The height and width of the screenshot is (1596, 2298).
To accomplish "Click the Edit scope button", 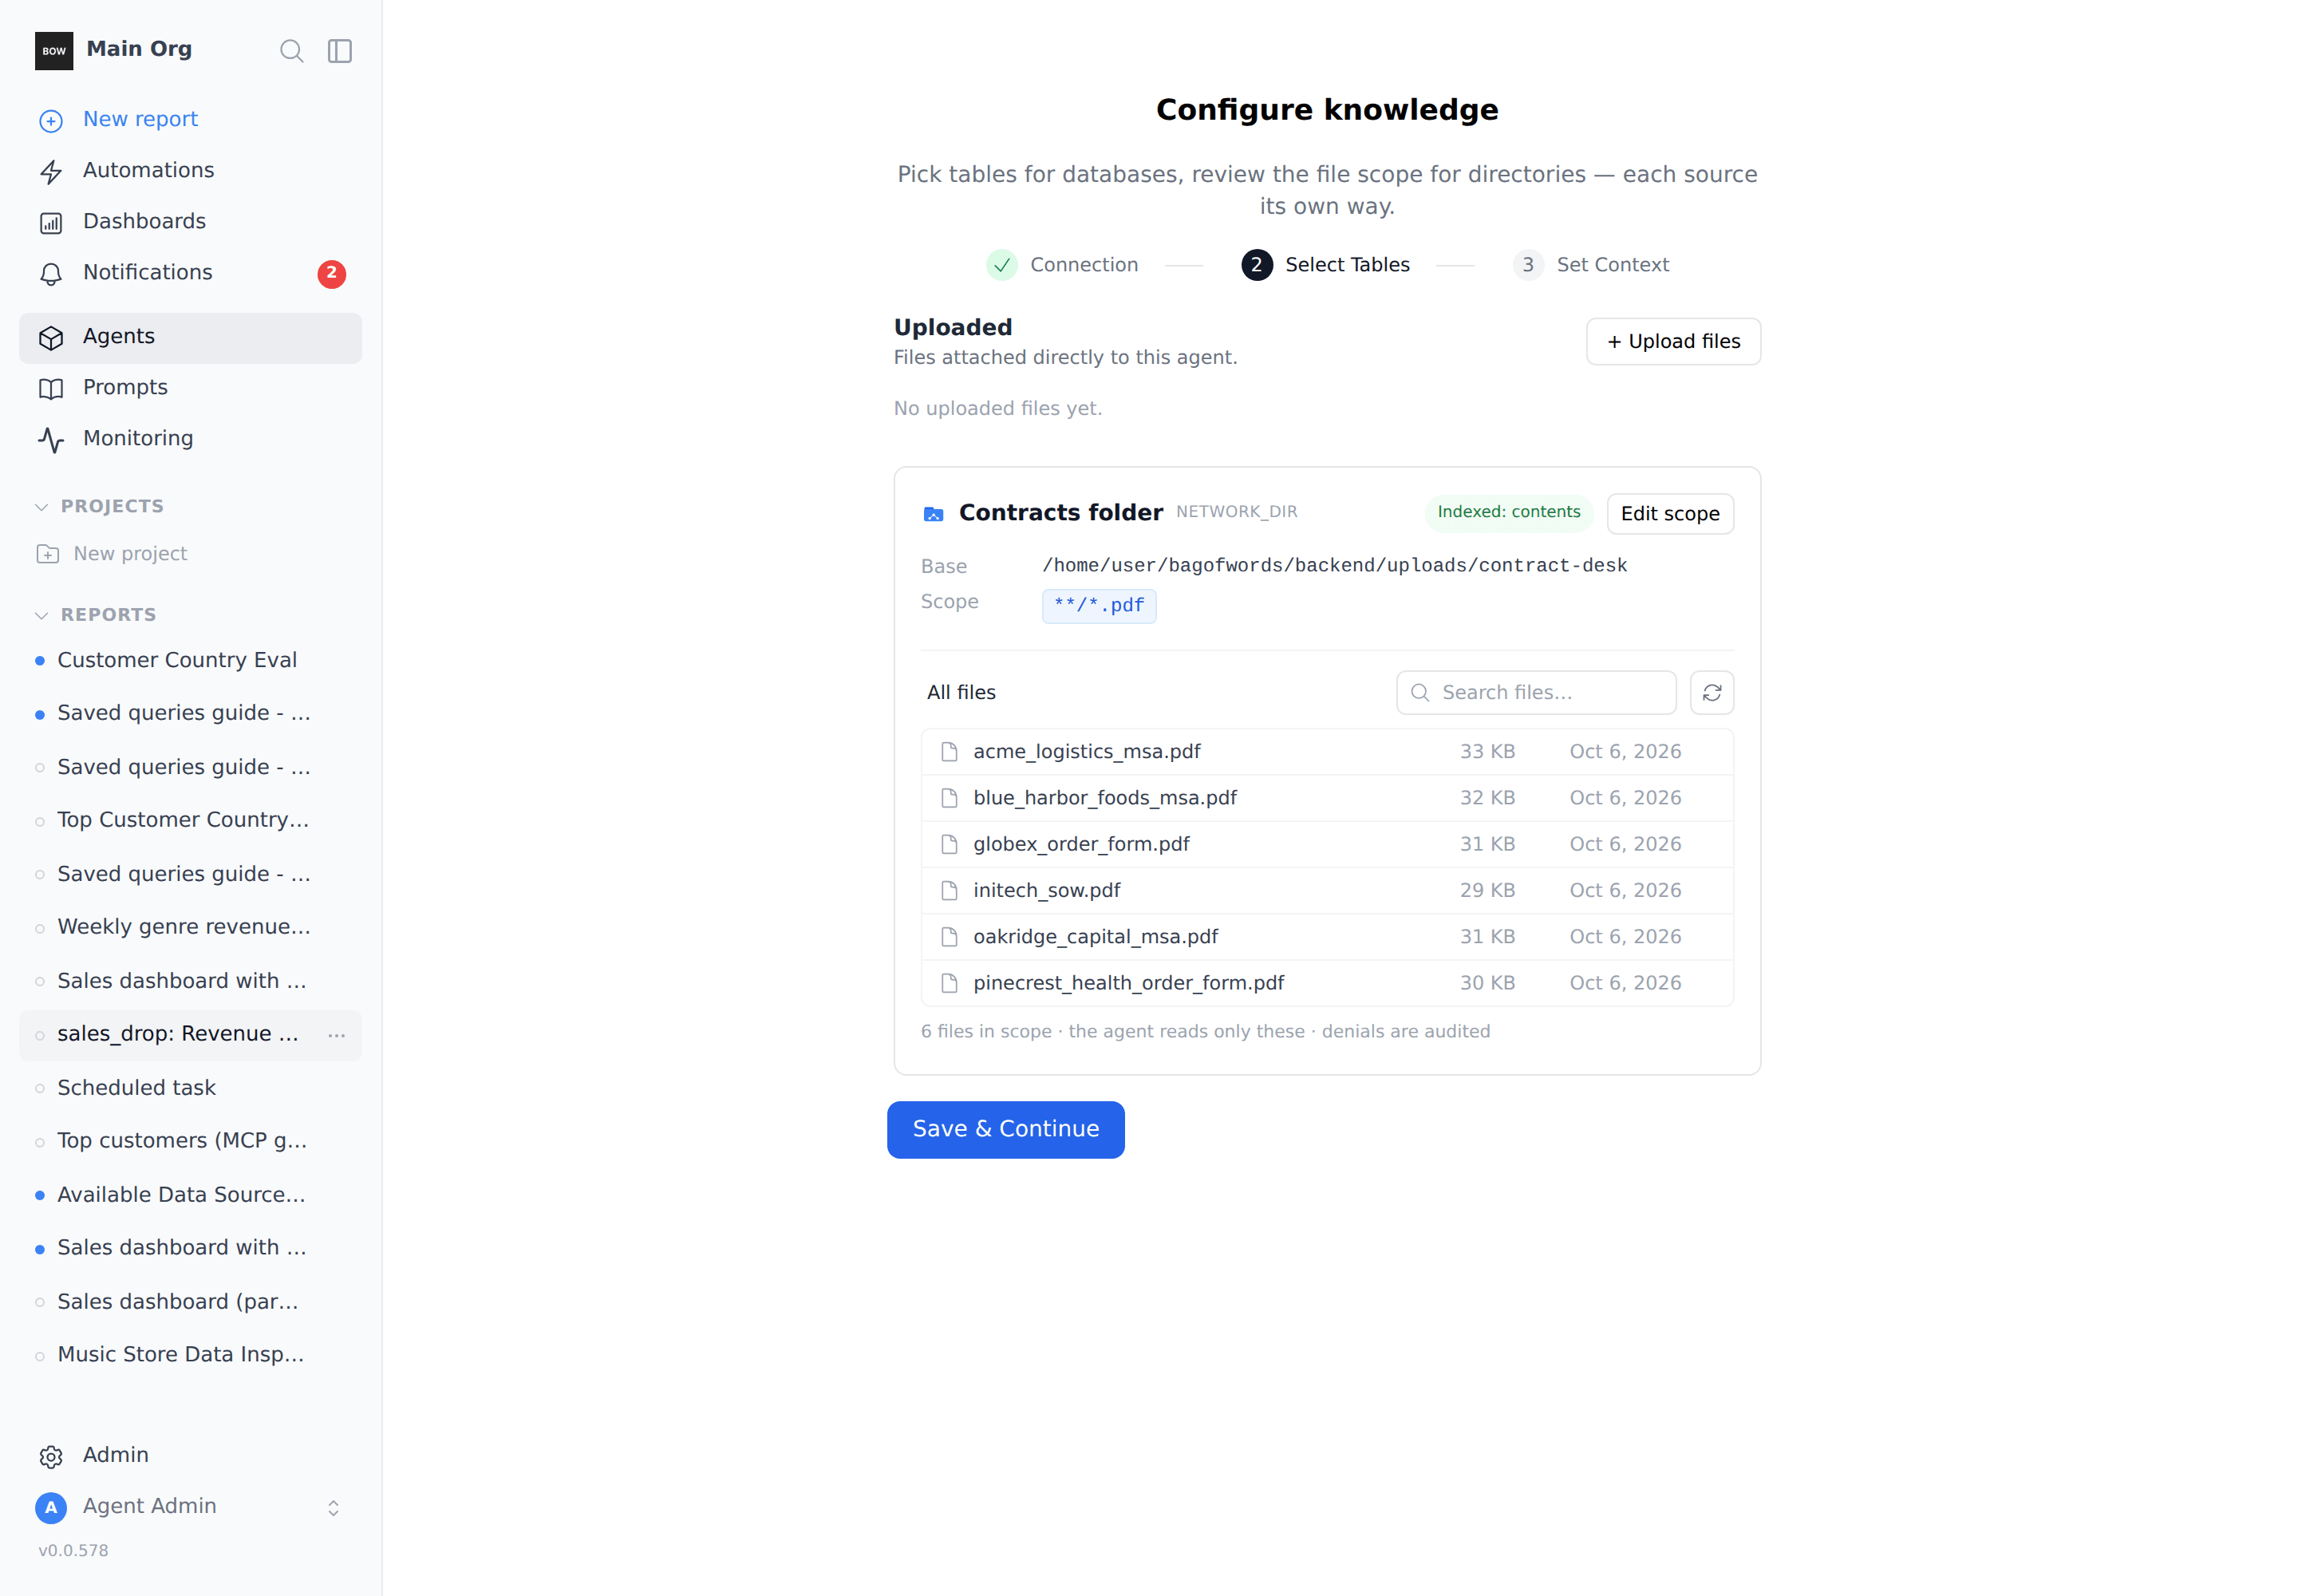I will pyautogui.click(x=1670, y=514).
